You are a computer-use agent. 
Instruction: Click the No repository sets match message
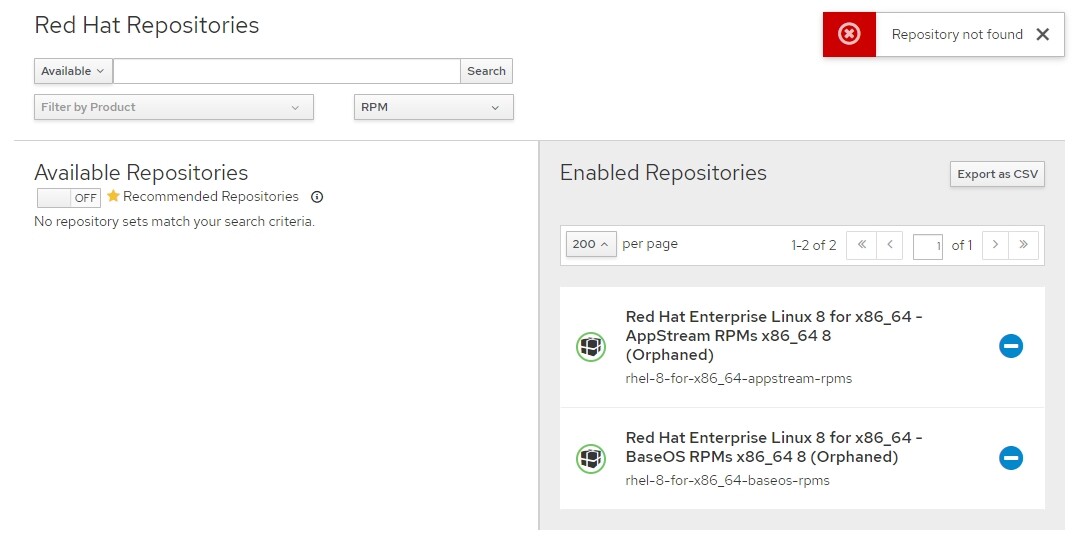point(175,222)
